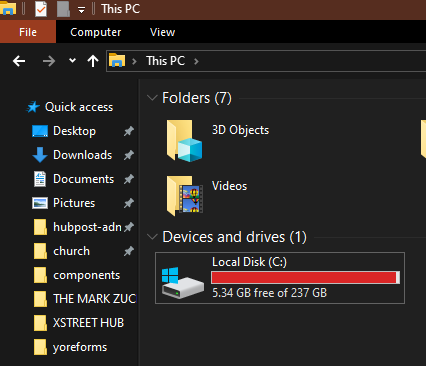Collapse the Folders (7) group chevron
Viewport: 426px width, 366px height.
(152, 98)
